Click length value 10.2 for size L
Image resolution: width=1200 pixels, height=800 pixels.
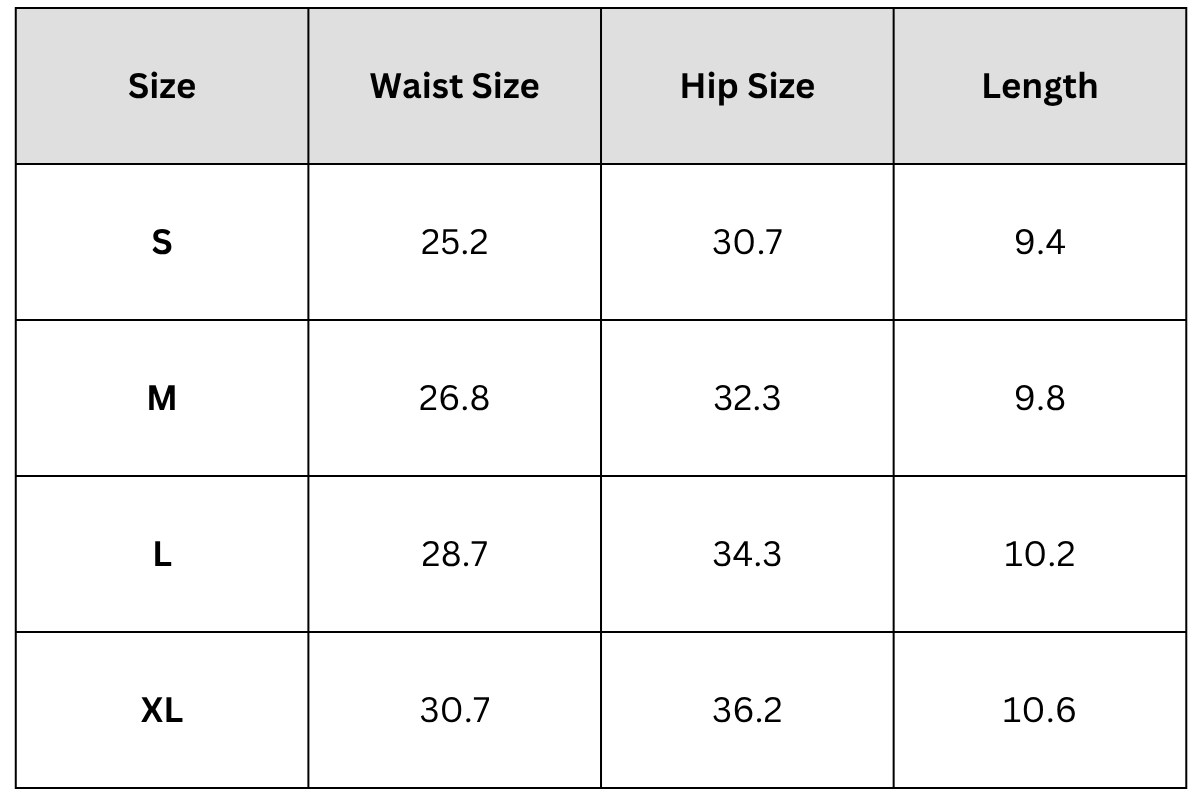(x=1039, y=554)
